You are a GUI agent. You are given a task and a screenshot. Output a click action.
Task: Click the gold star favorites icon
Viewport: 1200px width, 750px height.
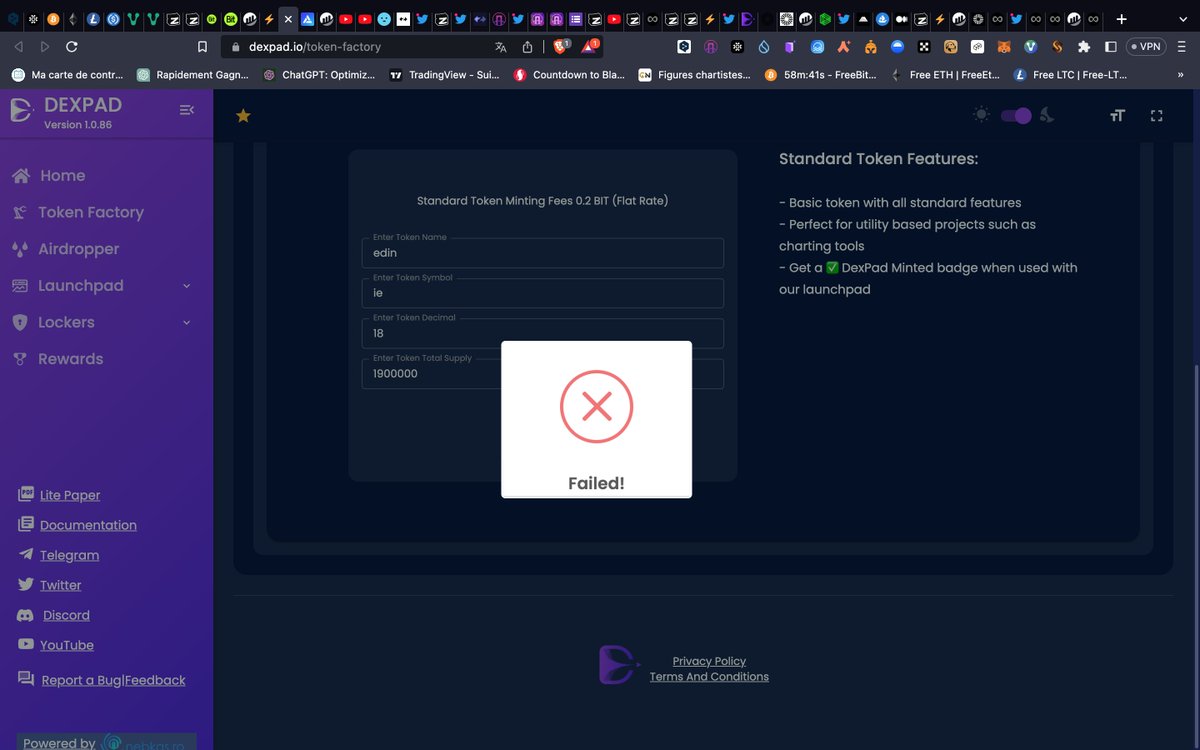coord(243,116)
